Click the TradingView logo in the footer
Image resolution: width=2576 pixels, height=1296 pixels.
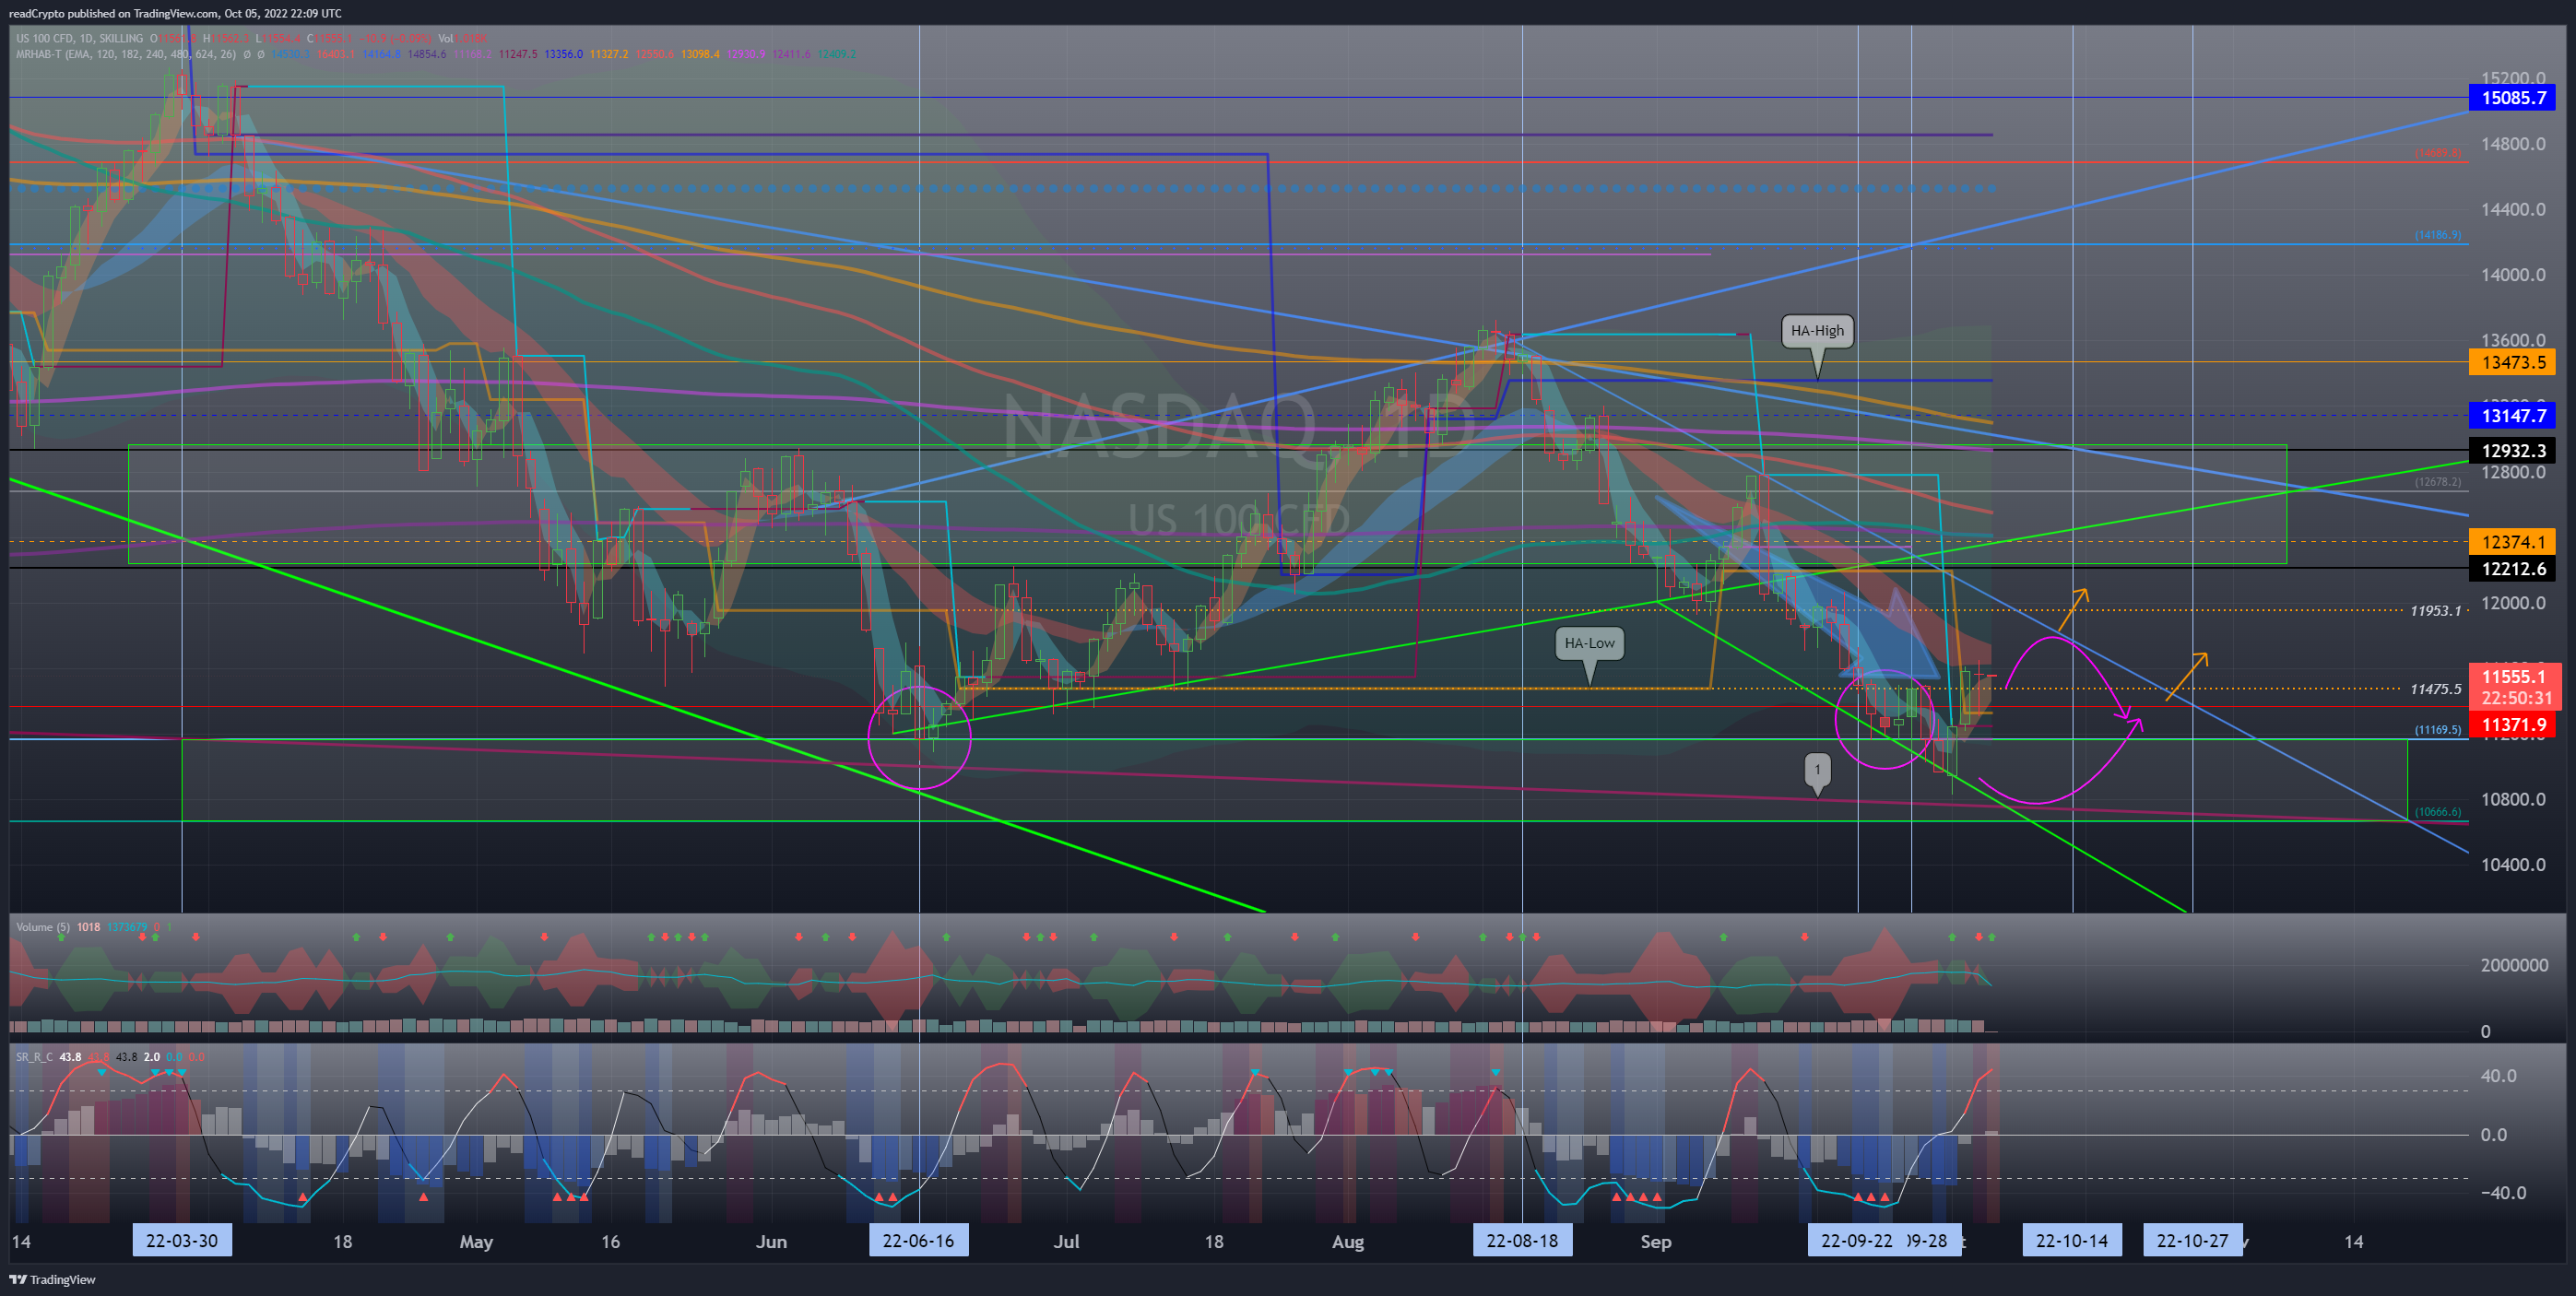tap(52, 1279)
